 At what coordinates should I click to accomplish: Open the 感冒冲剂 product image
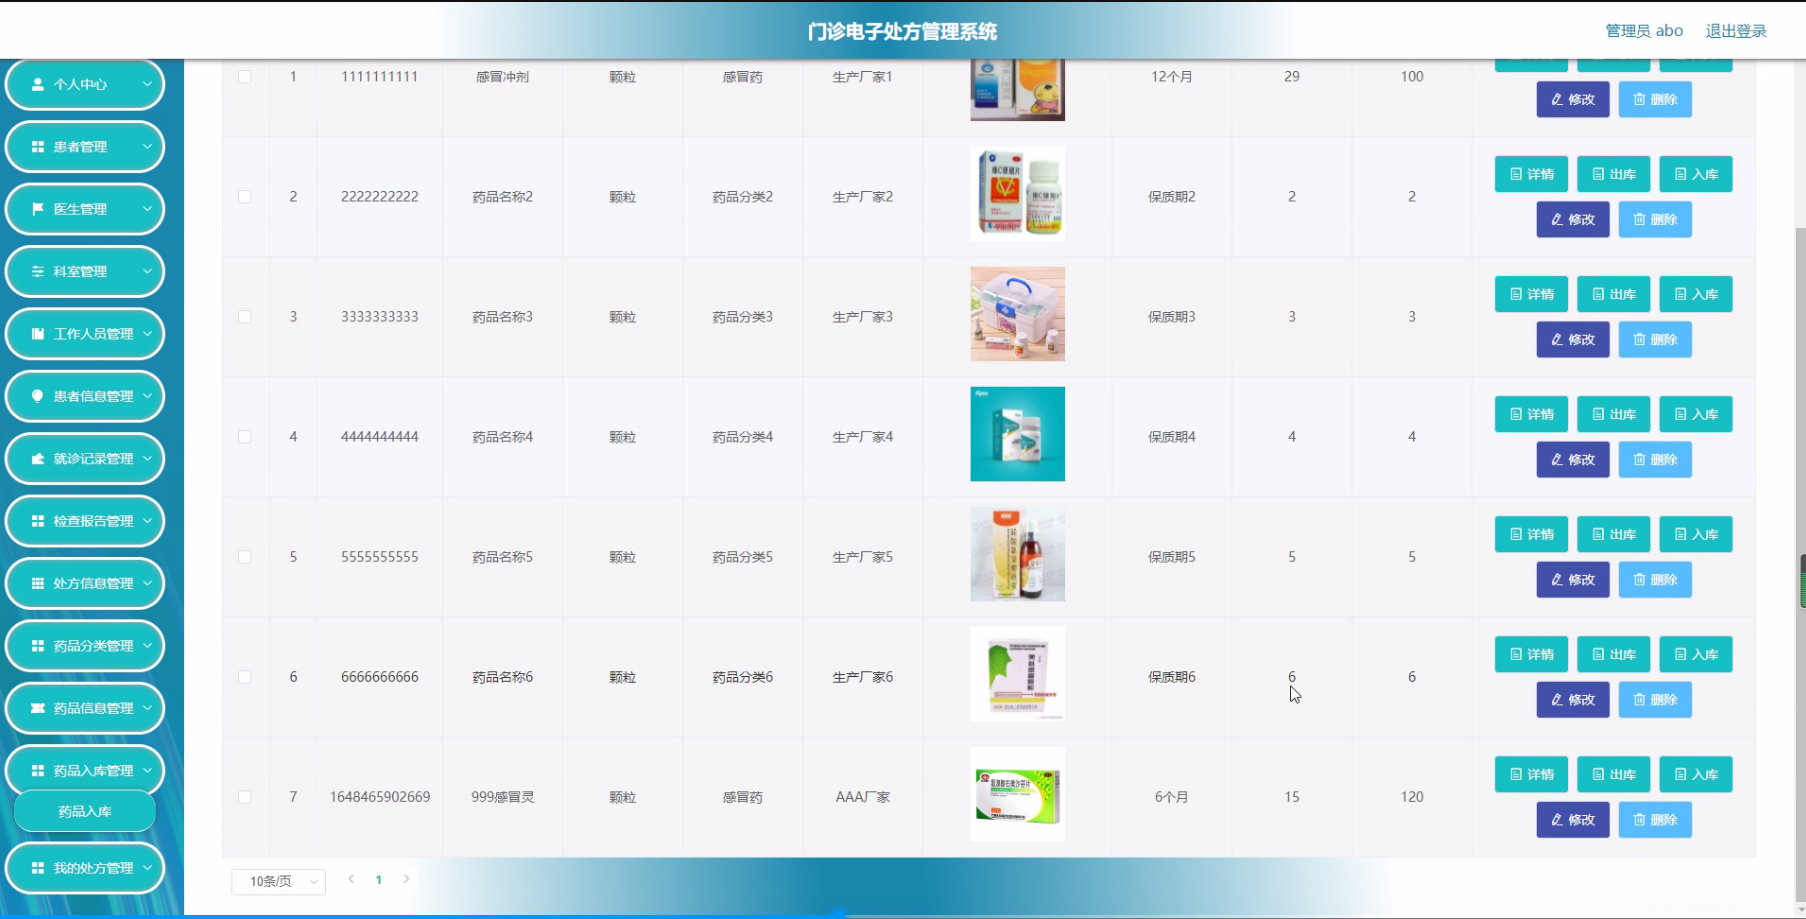(1017, 90)
